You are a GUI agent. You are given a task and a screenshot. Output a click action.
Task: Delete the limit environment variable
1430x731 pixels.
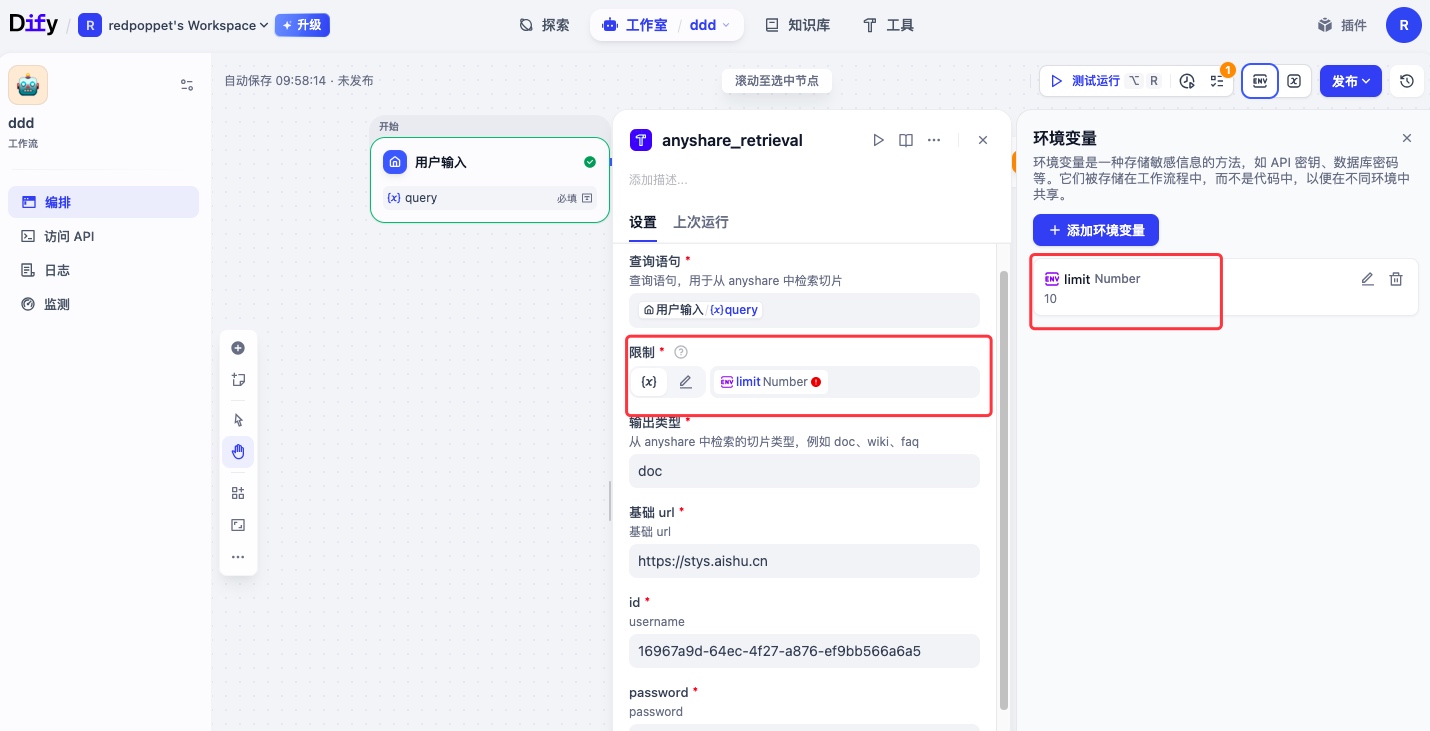tap(1396, 279)
